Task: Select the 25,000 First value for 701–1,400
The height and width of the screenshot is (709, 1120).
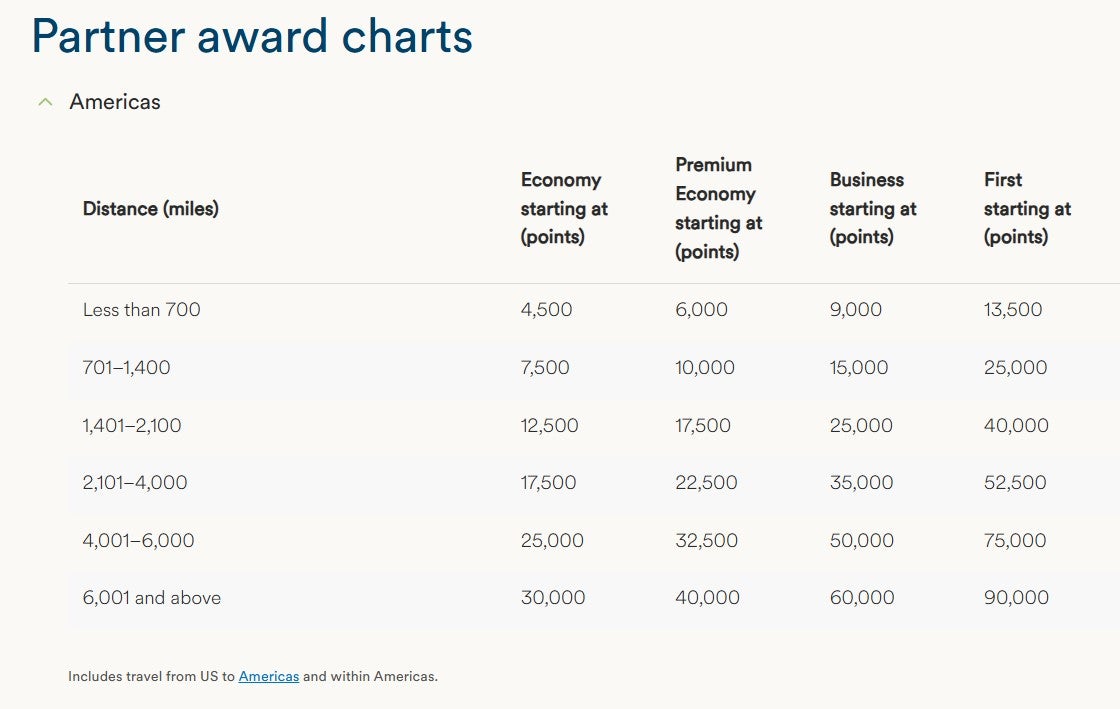Action: click(1015, 367)
